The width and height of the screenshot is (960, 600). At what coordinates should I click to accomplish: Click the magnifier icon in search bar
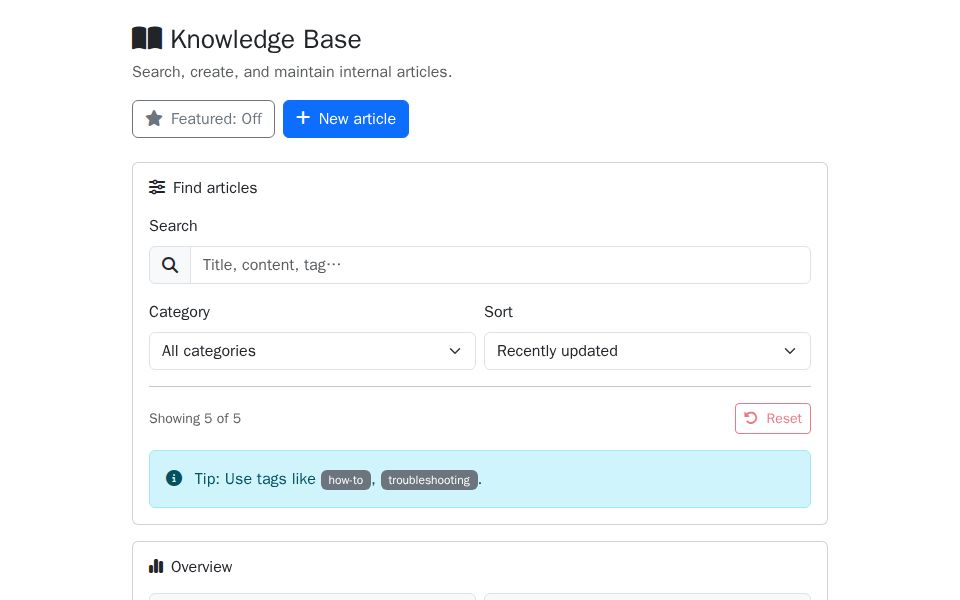click(x=169, y=265)
